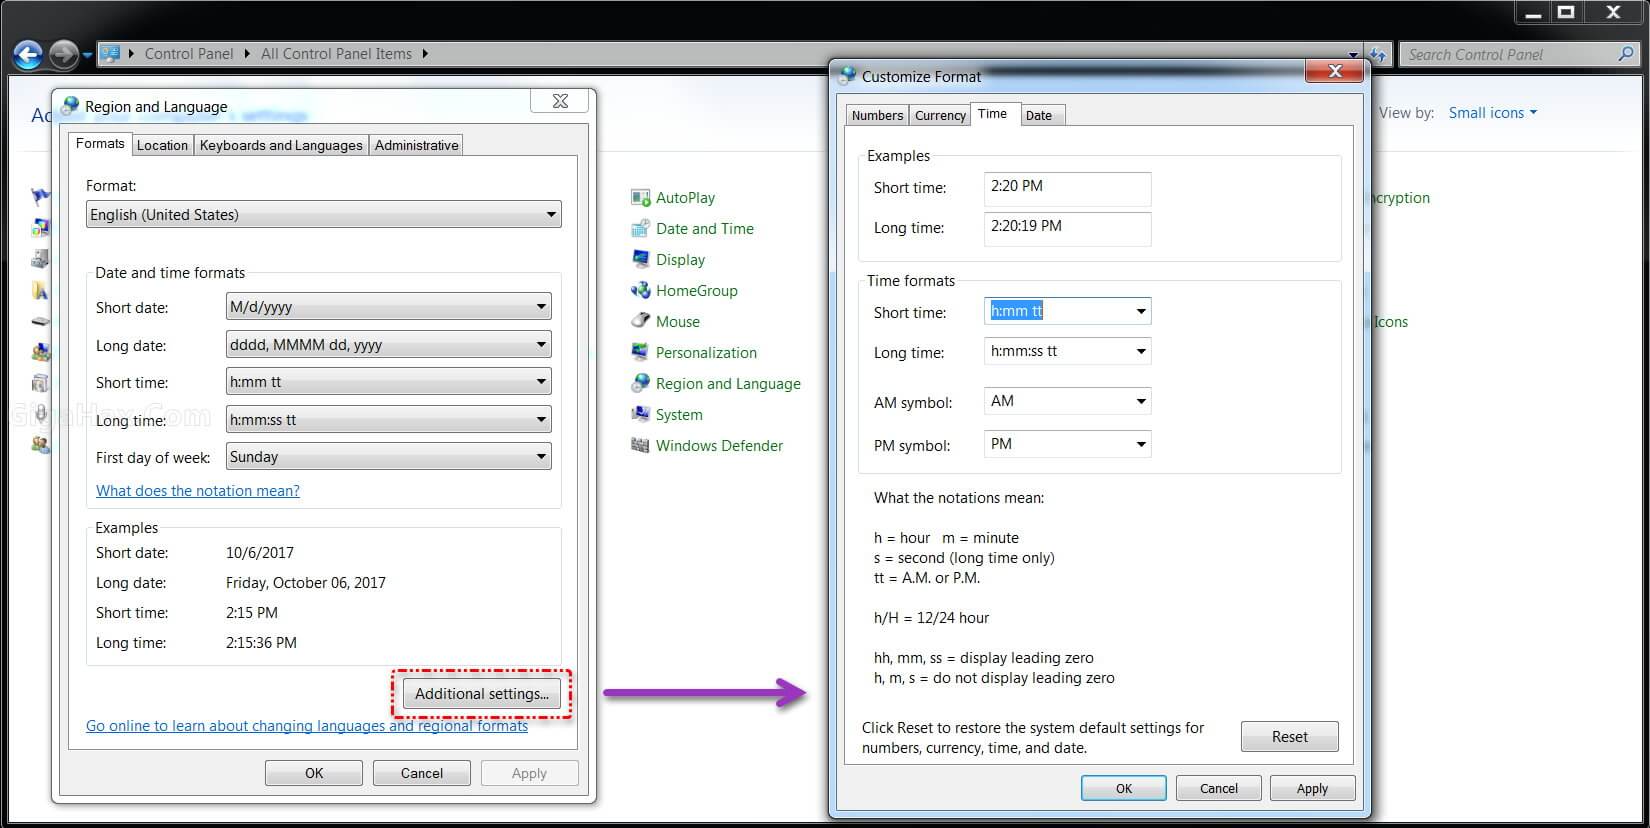Click the Additional settings button
This screenshot has height=828, width=1650.
[481, 694]
